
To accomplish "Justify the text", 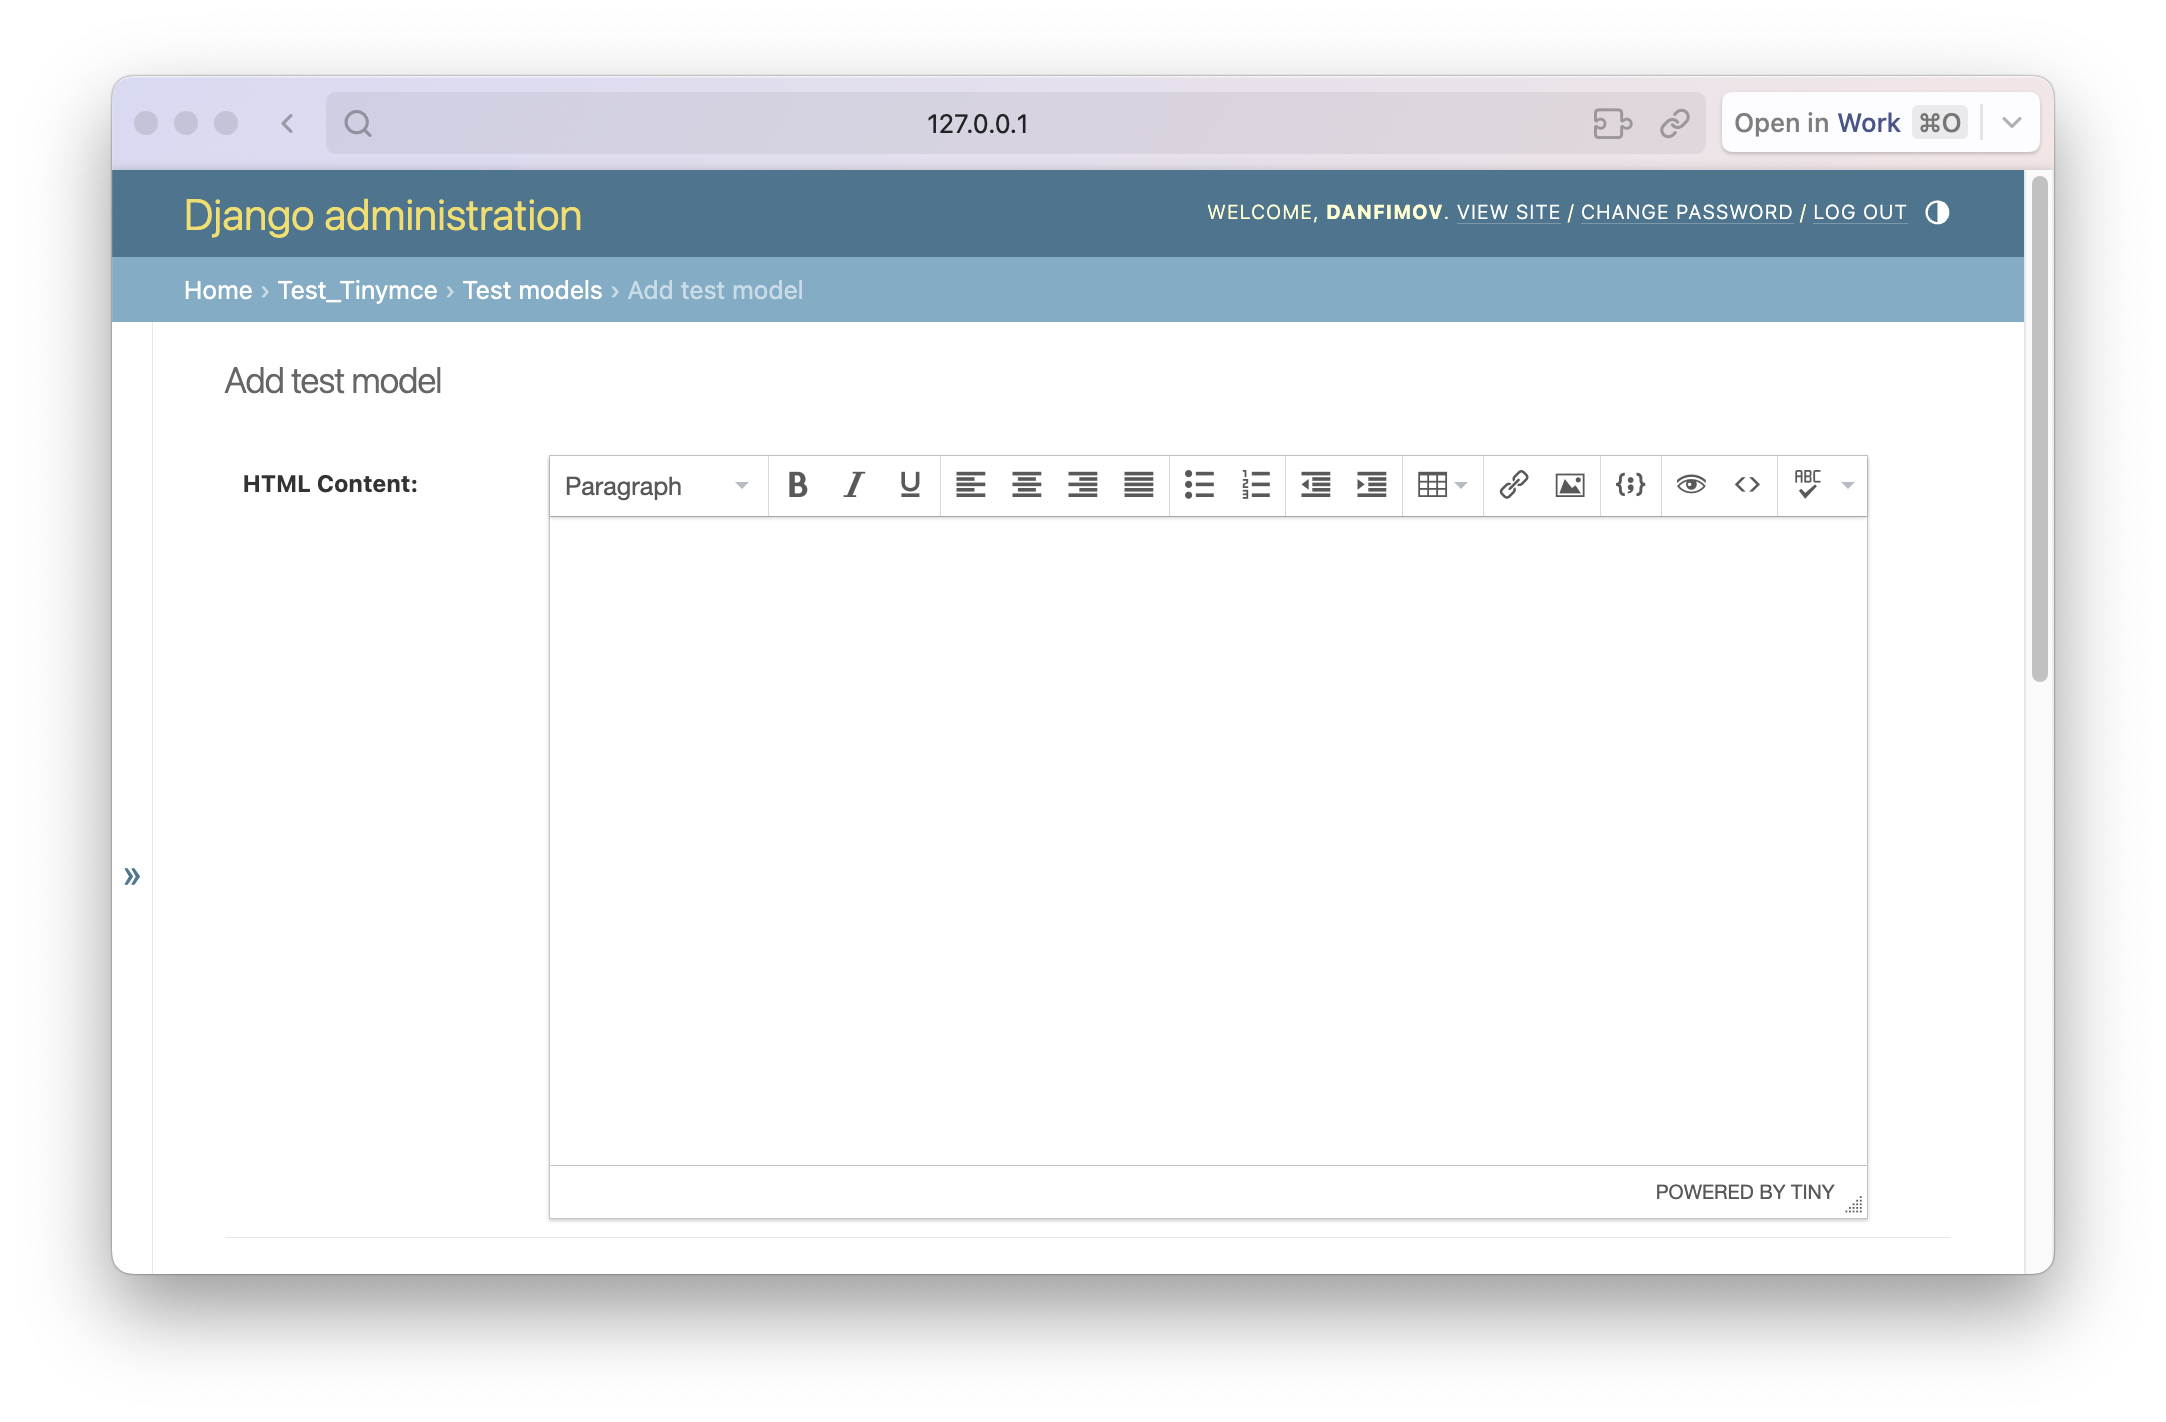I will click(1138, 485).
